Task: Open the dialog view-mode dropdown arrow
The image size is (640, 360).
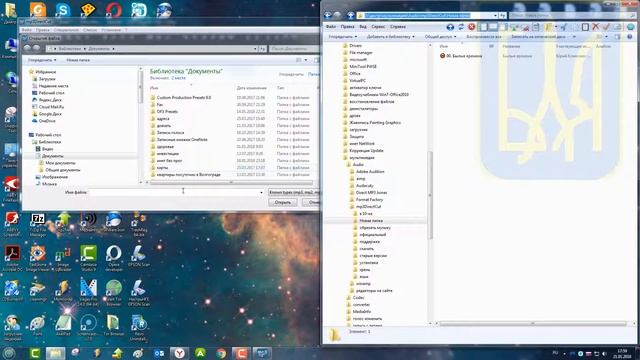Action: 306,60
